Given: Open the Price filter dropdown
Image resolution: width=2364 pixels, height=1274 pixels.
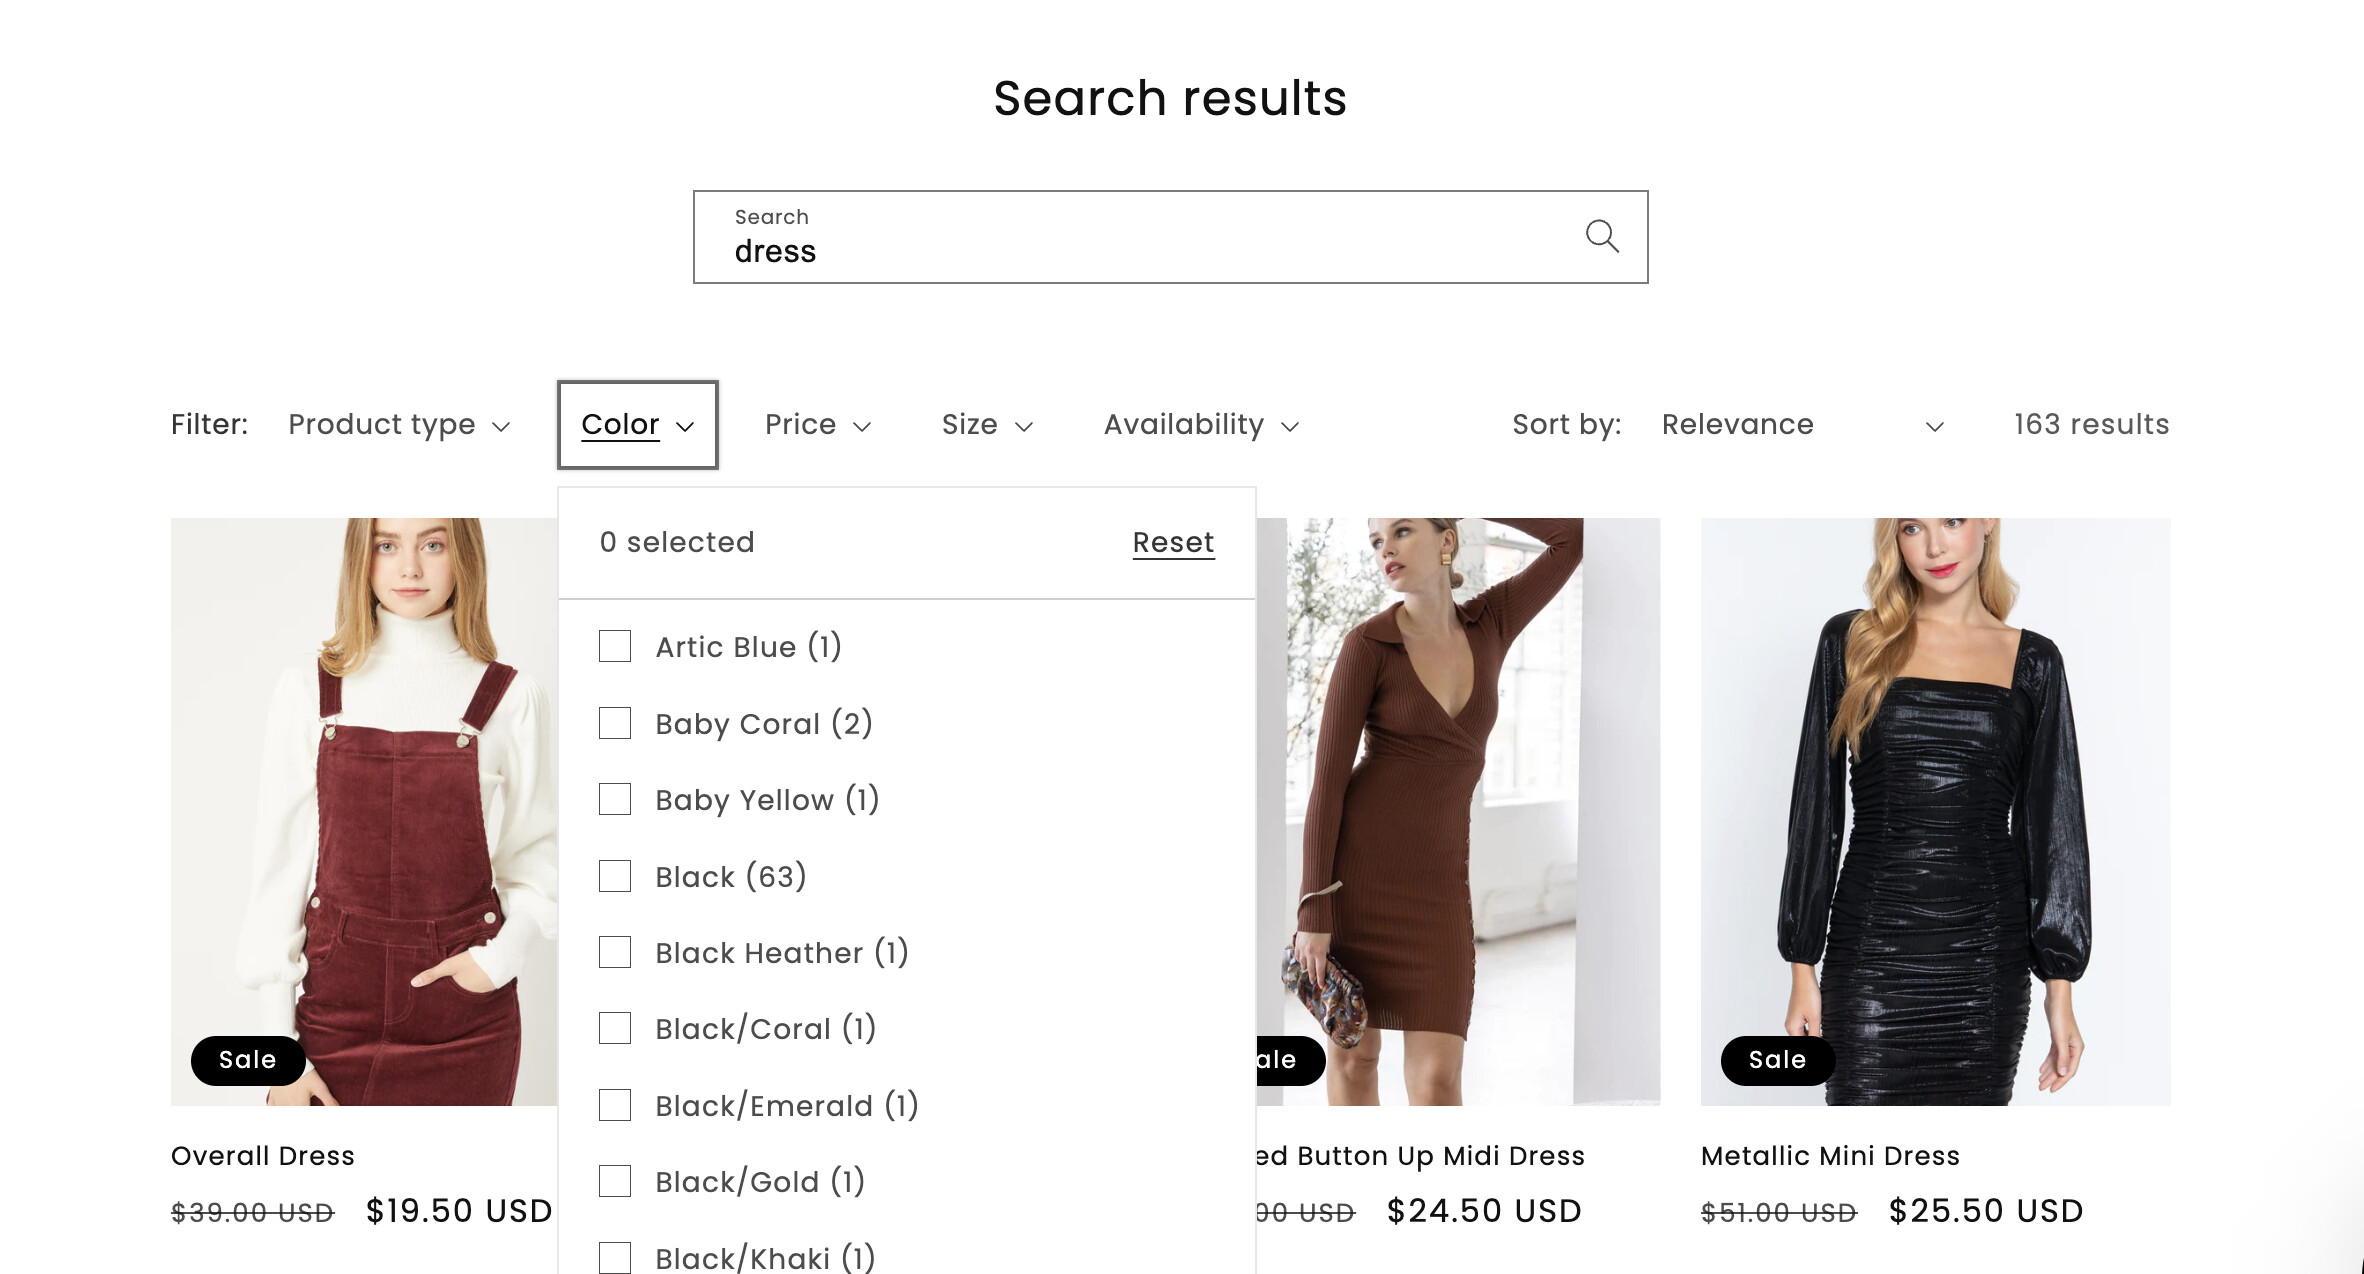Looking at the screenshot, I should 817,425.
